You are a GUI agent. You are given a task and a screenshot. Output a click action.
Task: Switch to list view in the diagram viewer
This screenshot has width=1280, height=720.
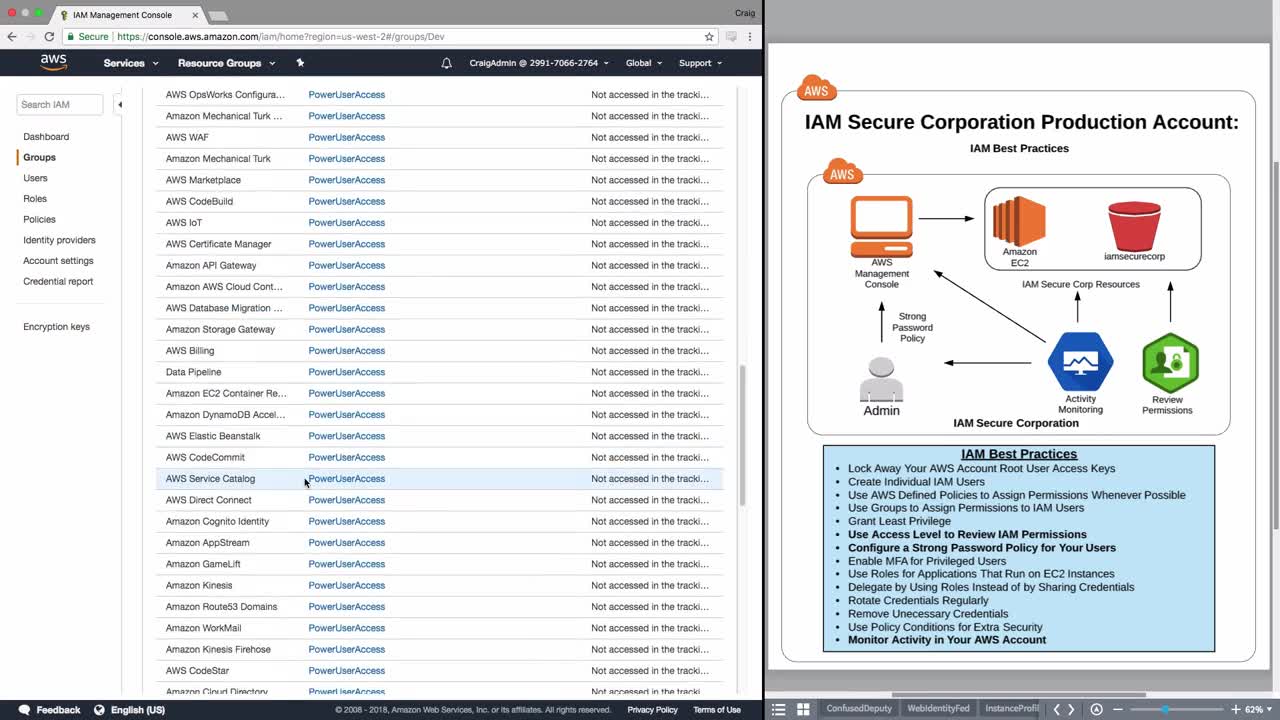(779, 709)
